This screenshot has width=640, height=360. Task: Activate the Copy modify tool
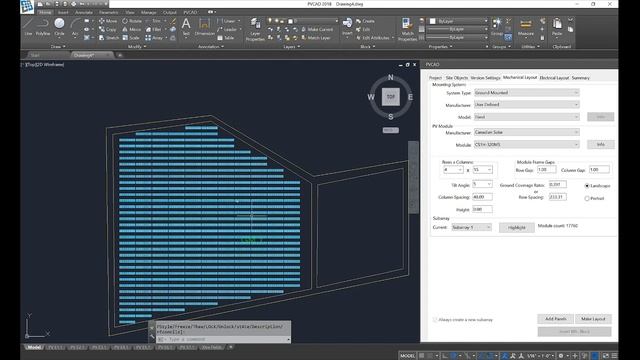click(x=107, y=29)
